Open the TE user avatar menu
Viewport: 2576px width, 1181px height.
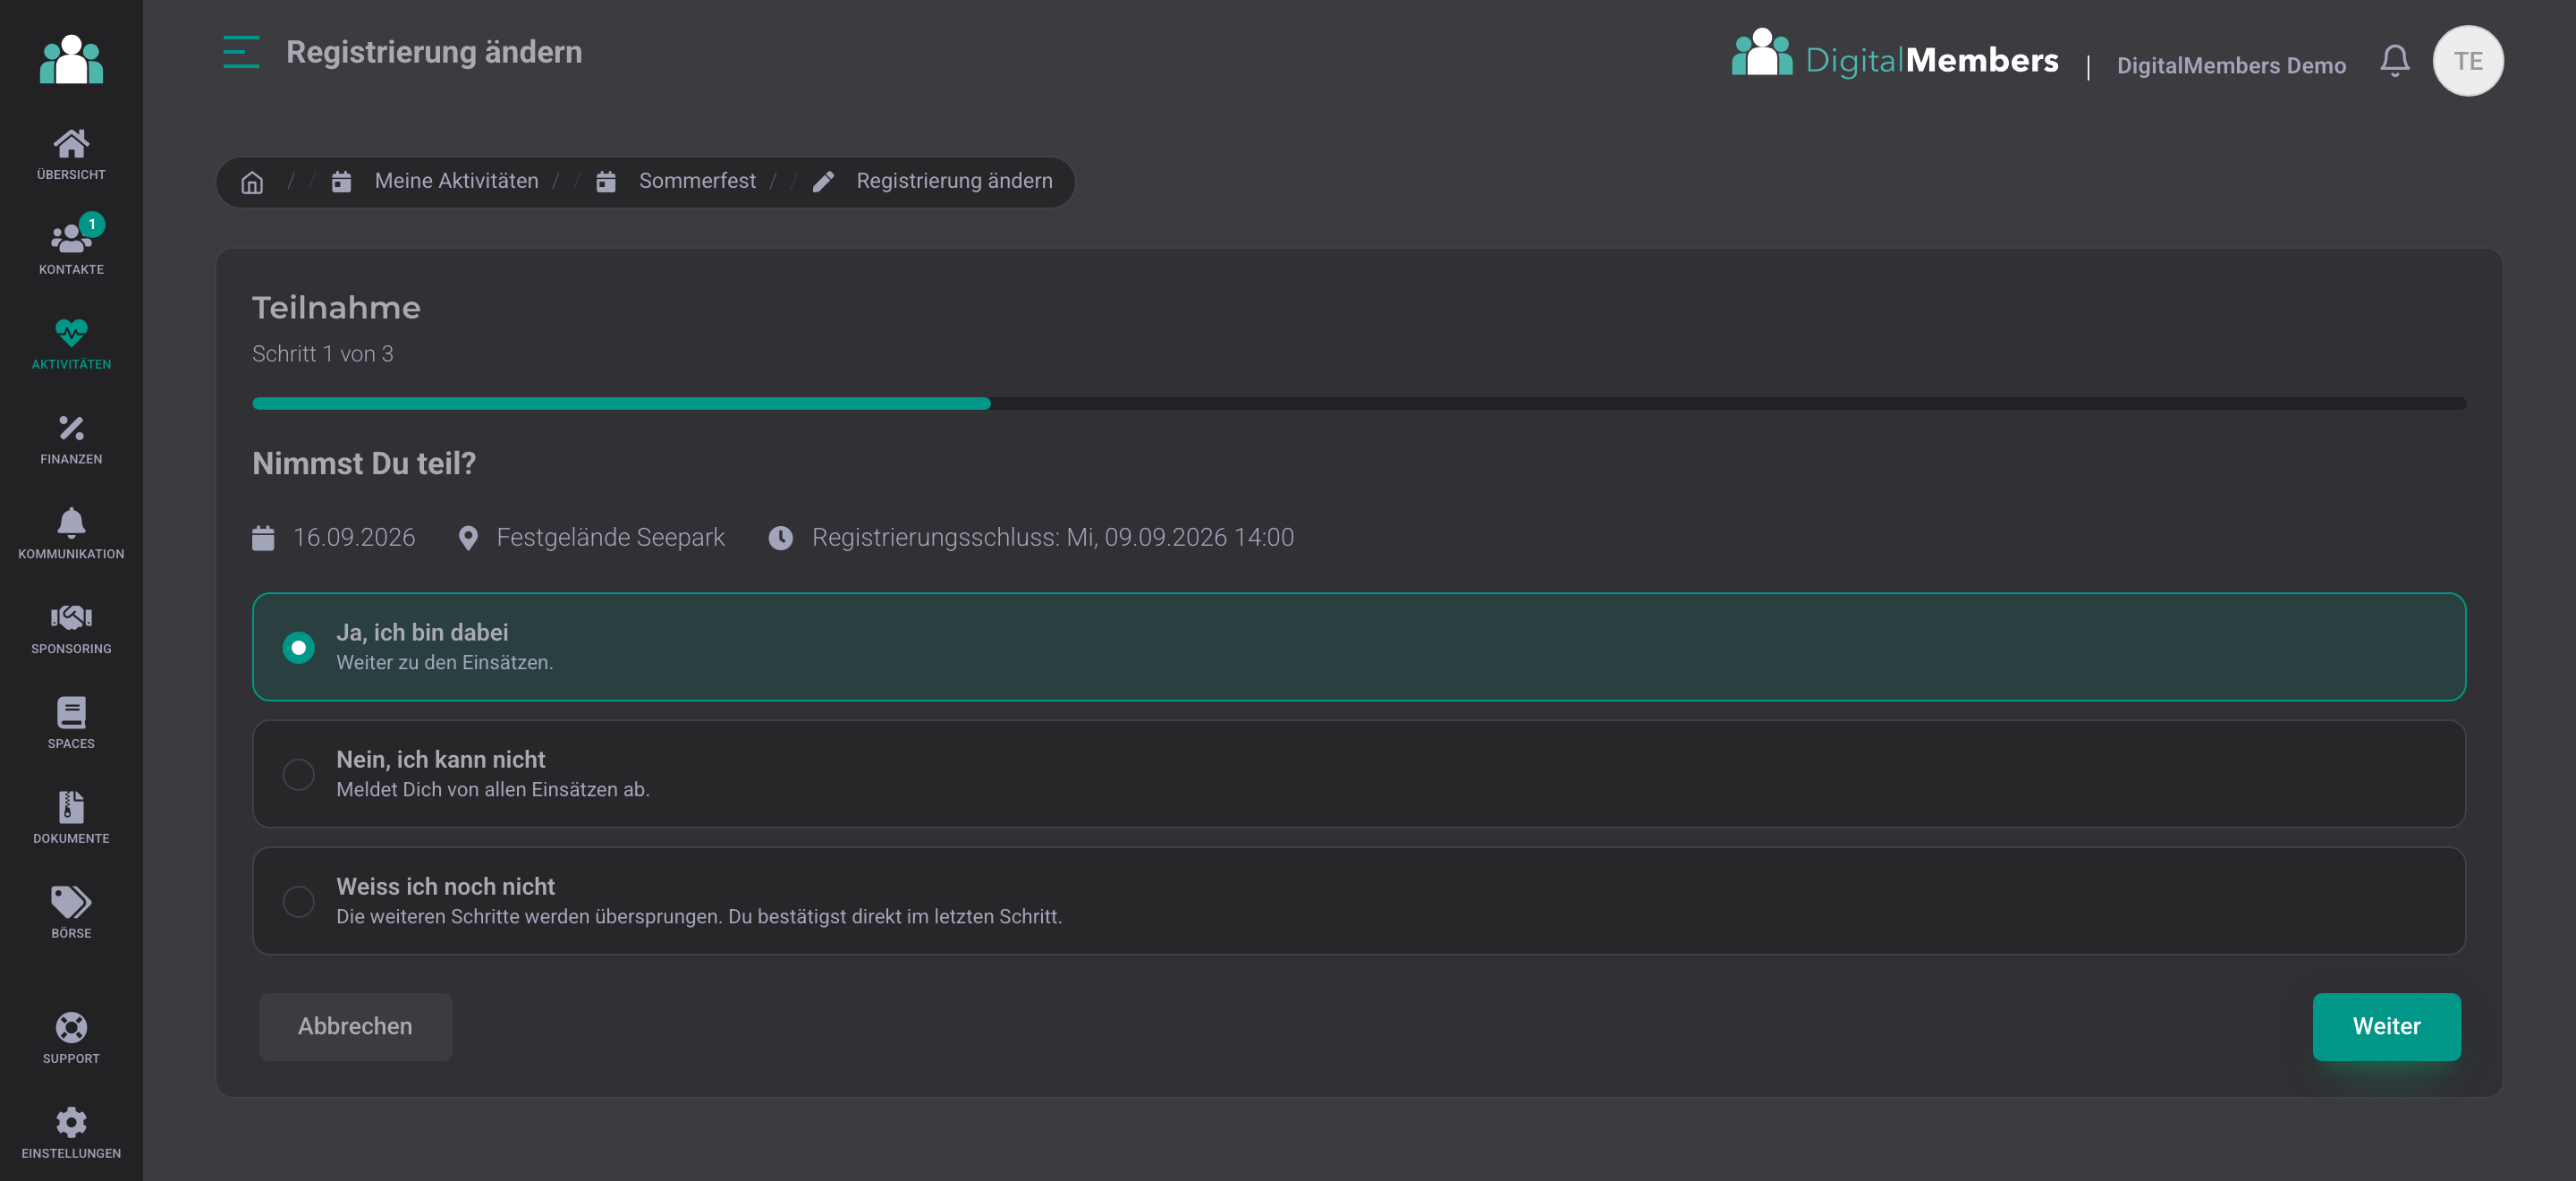pos(2467,61)
